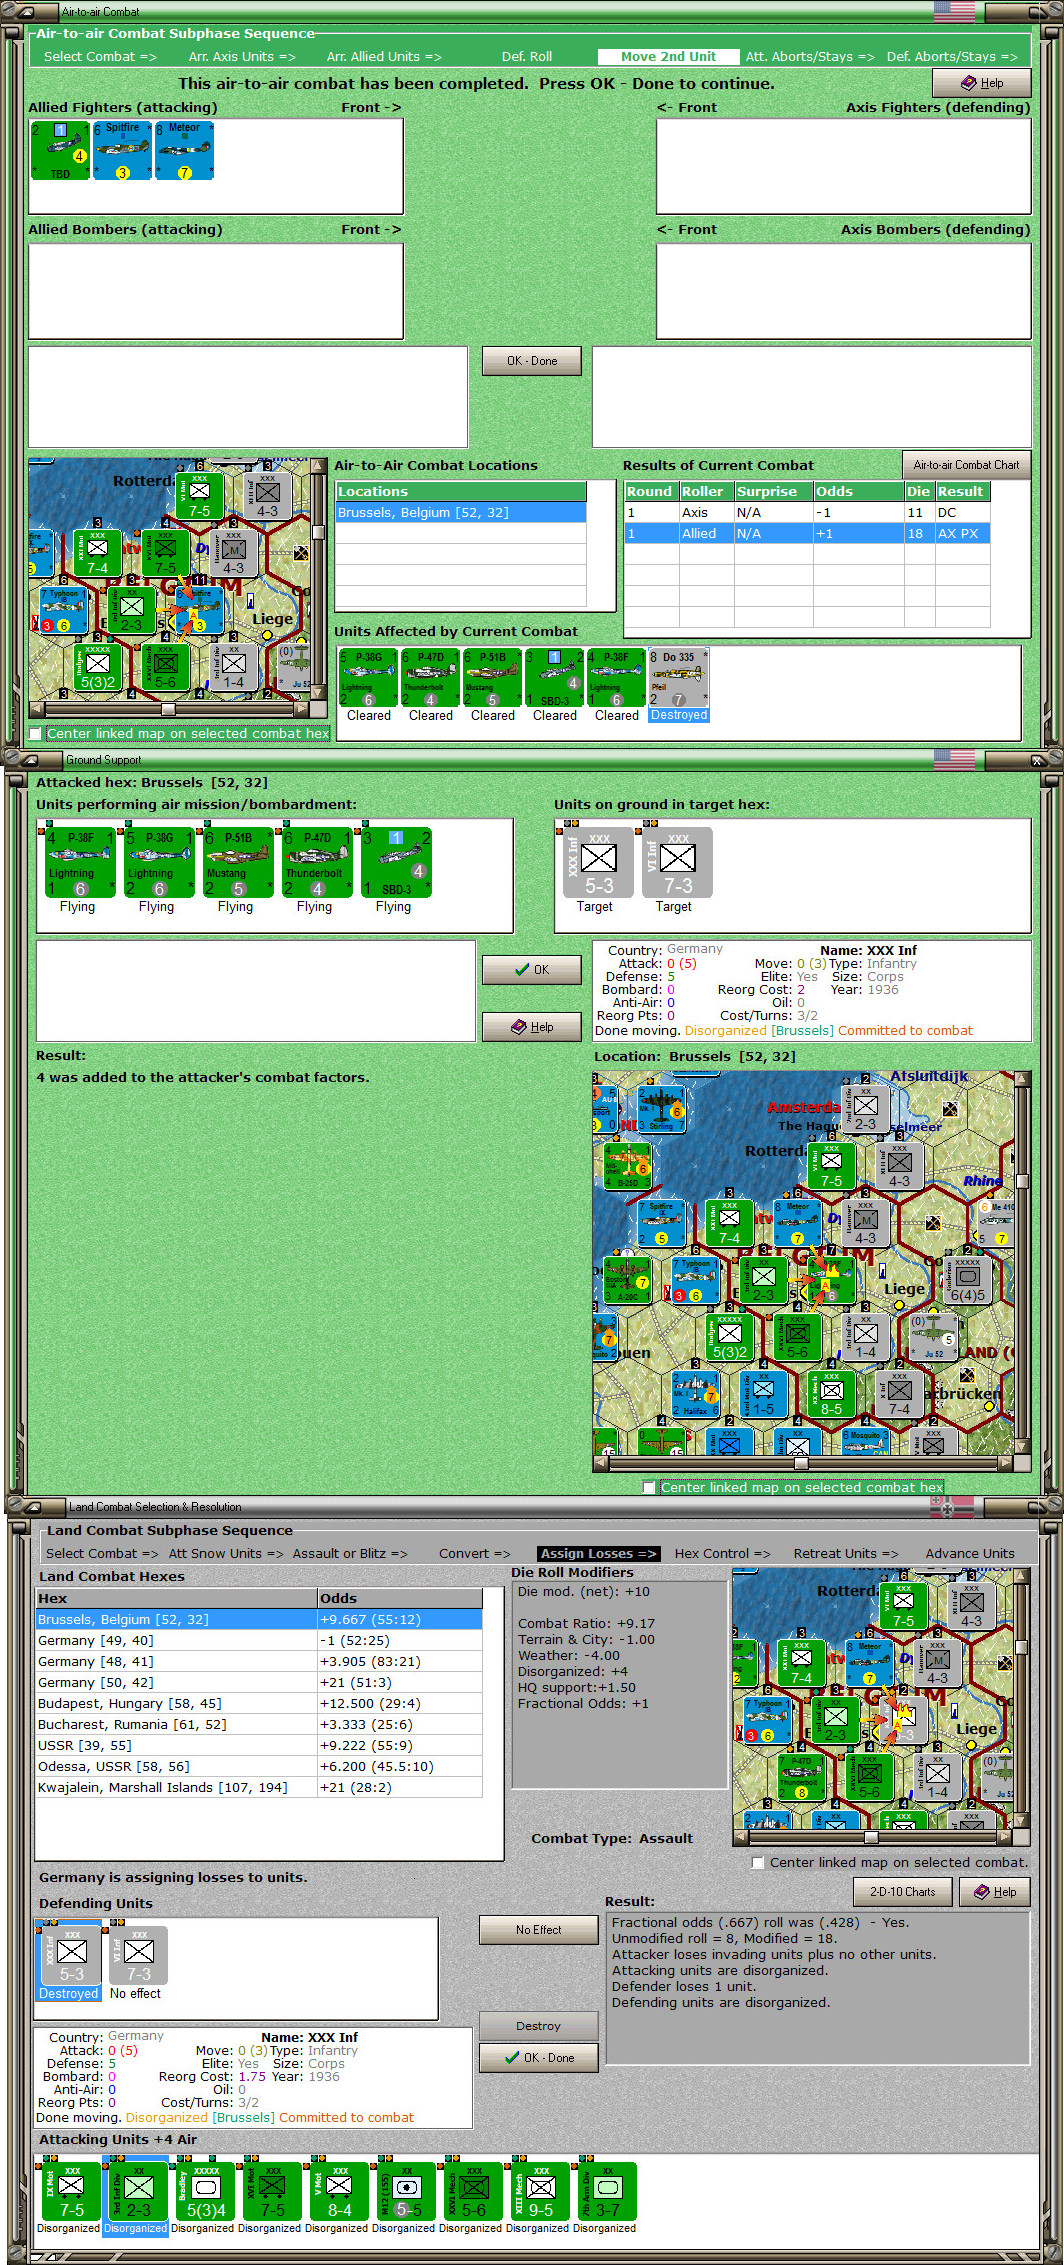Open Help in the Air-to-air Combat window
Screen dimensions: 1064x2265
982,83
